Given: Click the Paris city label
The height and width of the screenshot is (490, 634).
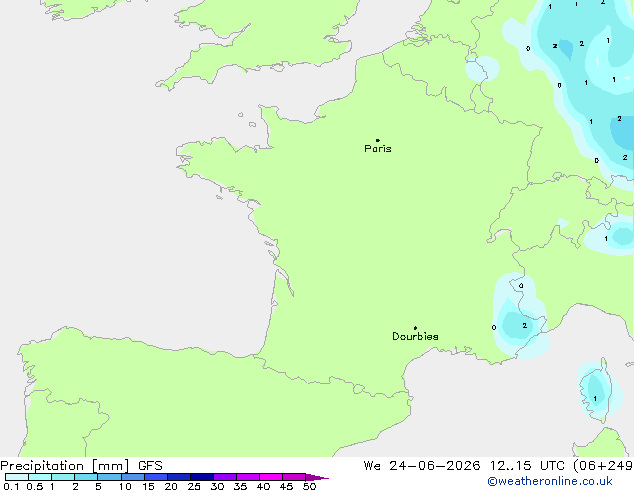Looking at the screenshot, I should click(378, 149).
